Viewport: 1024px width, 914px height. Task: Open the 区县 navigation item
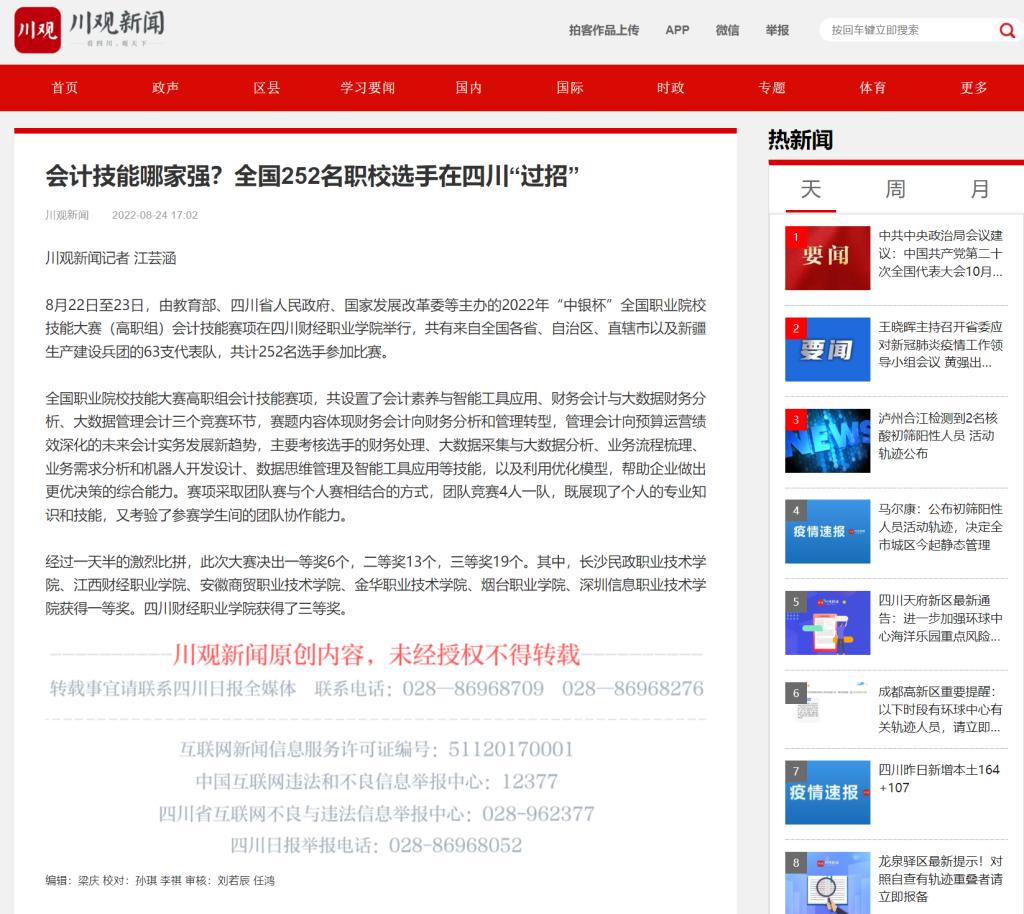click(x=267, y=88)
